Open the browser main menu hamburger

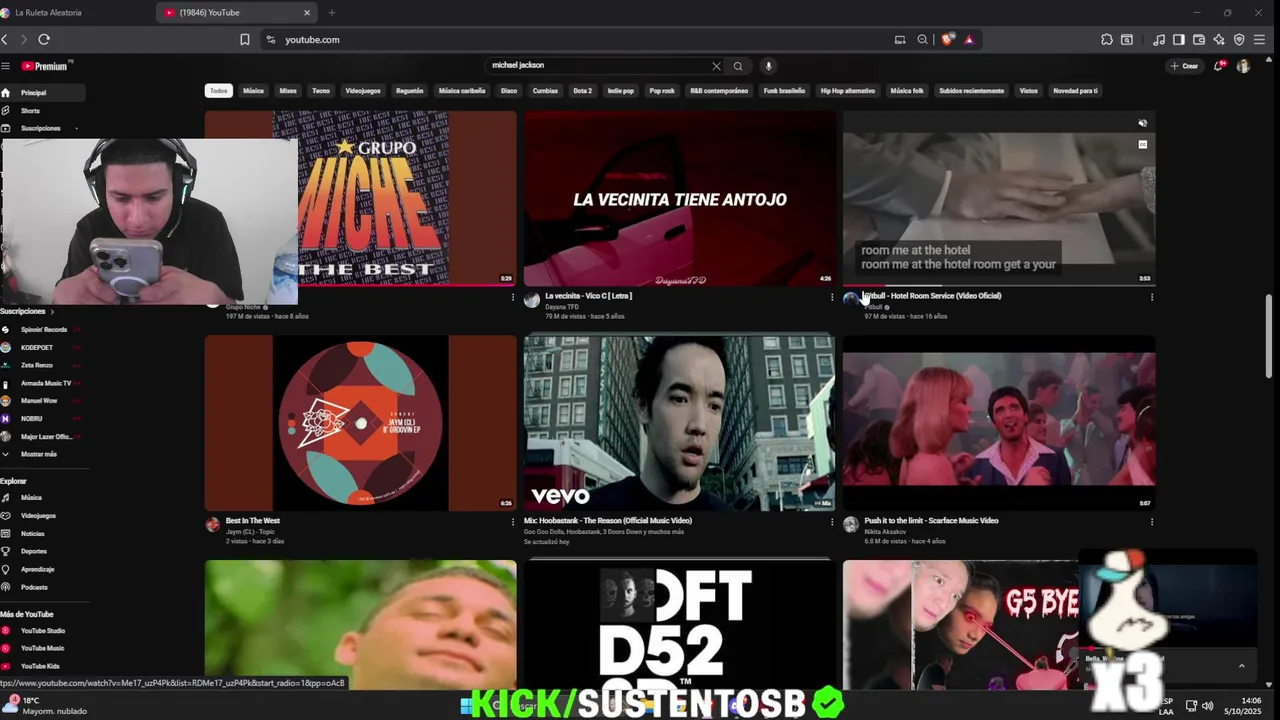pyautogui.click(x=1260, y=39)
